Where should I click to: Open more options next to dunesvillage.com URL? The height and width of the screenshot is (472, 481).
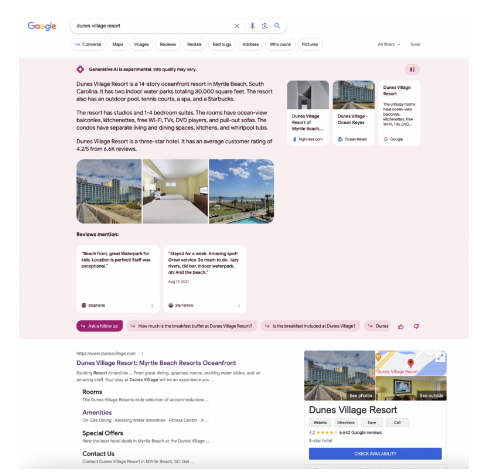point(142,353)
